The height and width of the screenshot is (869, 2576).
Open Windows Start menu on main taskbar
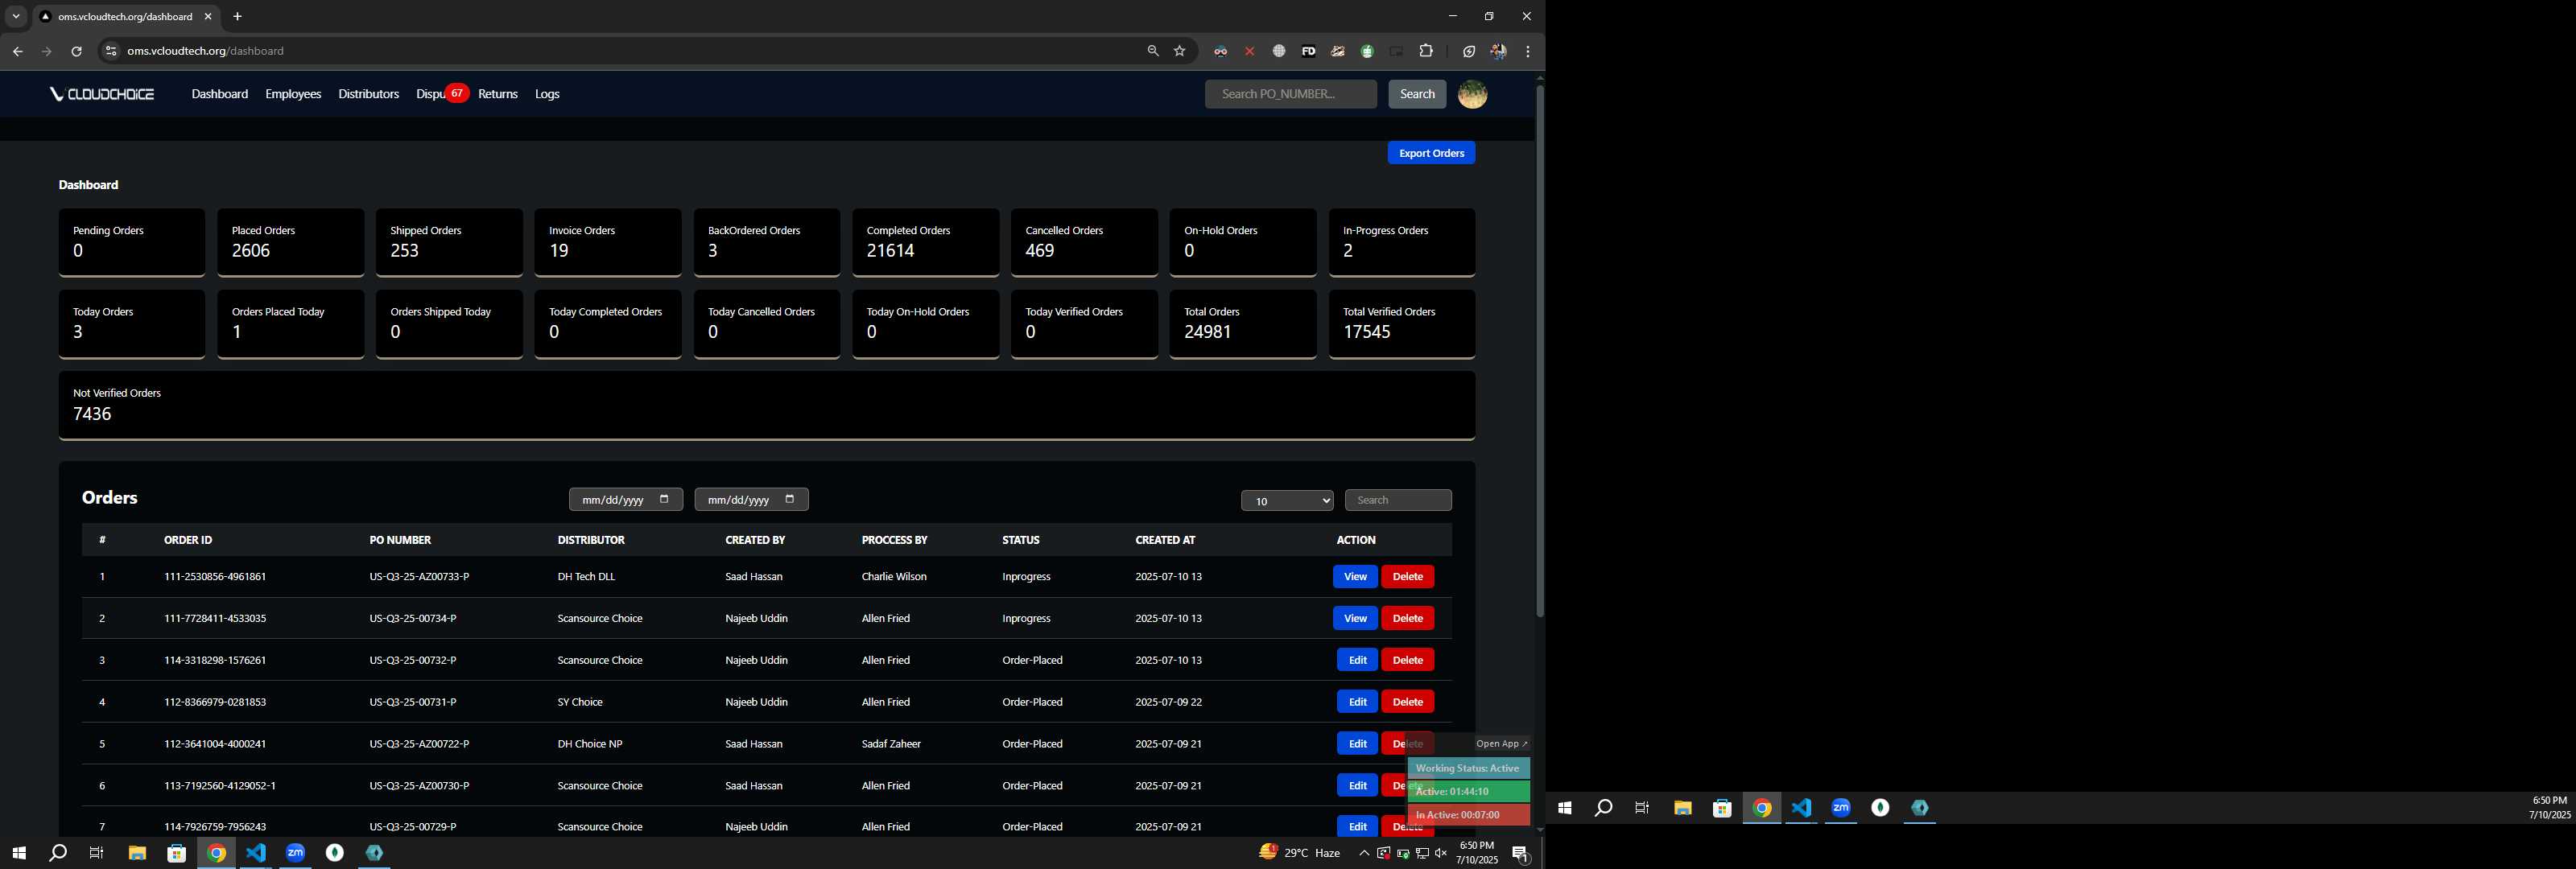pos(18,853)
